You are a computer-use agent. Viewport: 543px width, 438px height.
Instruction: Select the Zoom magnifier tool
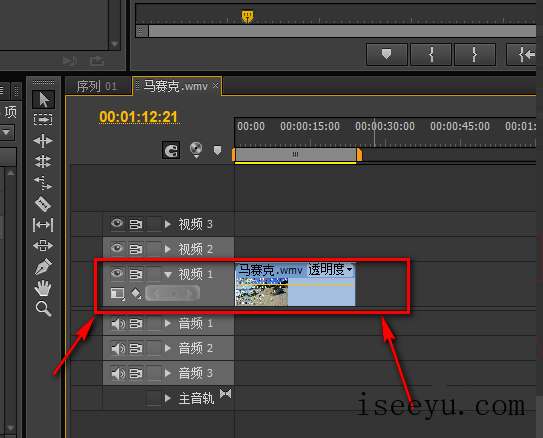(x=43, y=309)
